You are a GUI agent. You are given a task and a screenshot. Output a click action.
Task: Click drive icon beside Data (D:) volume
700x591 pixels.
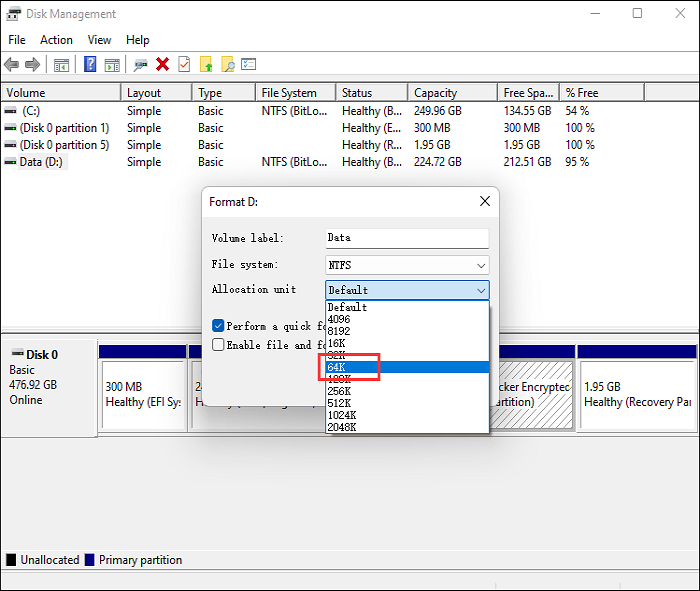click(x=11, y=162)
